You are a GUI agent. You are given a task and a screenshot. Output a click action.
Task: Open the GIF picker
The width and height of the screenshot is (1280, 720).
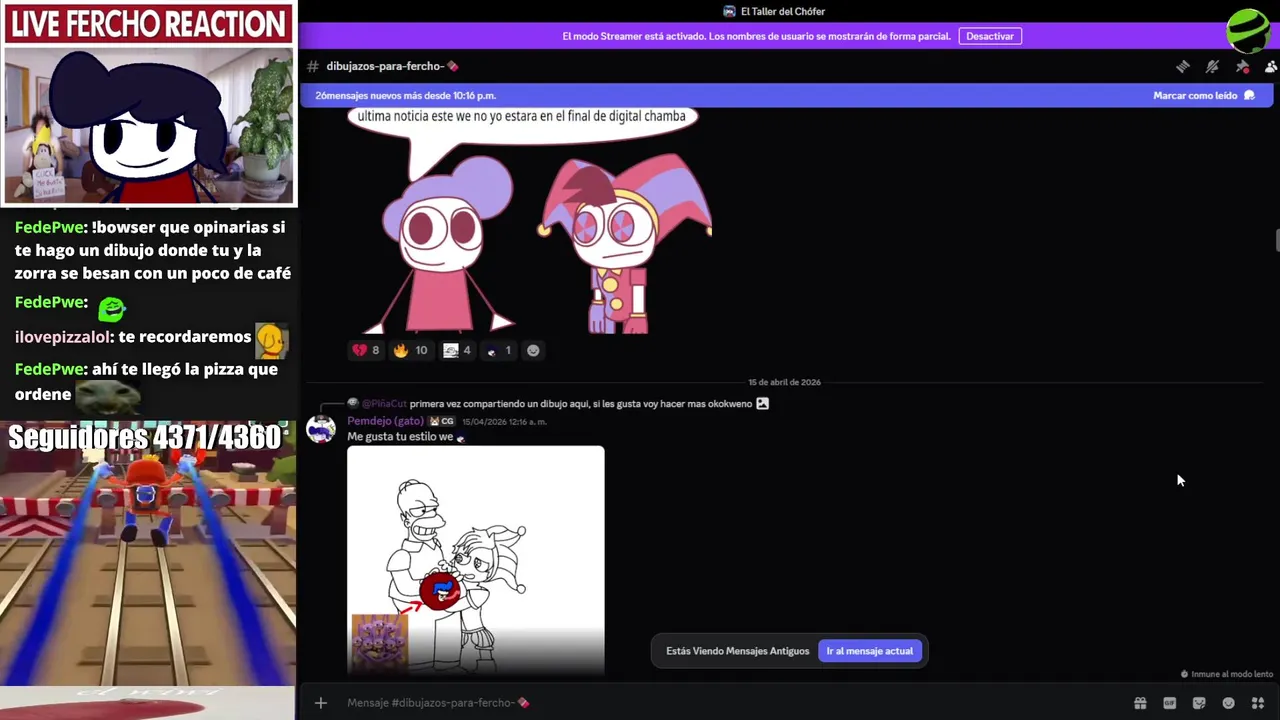coord(1170,703)
